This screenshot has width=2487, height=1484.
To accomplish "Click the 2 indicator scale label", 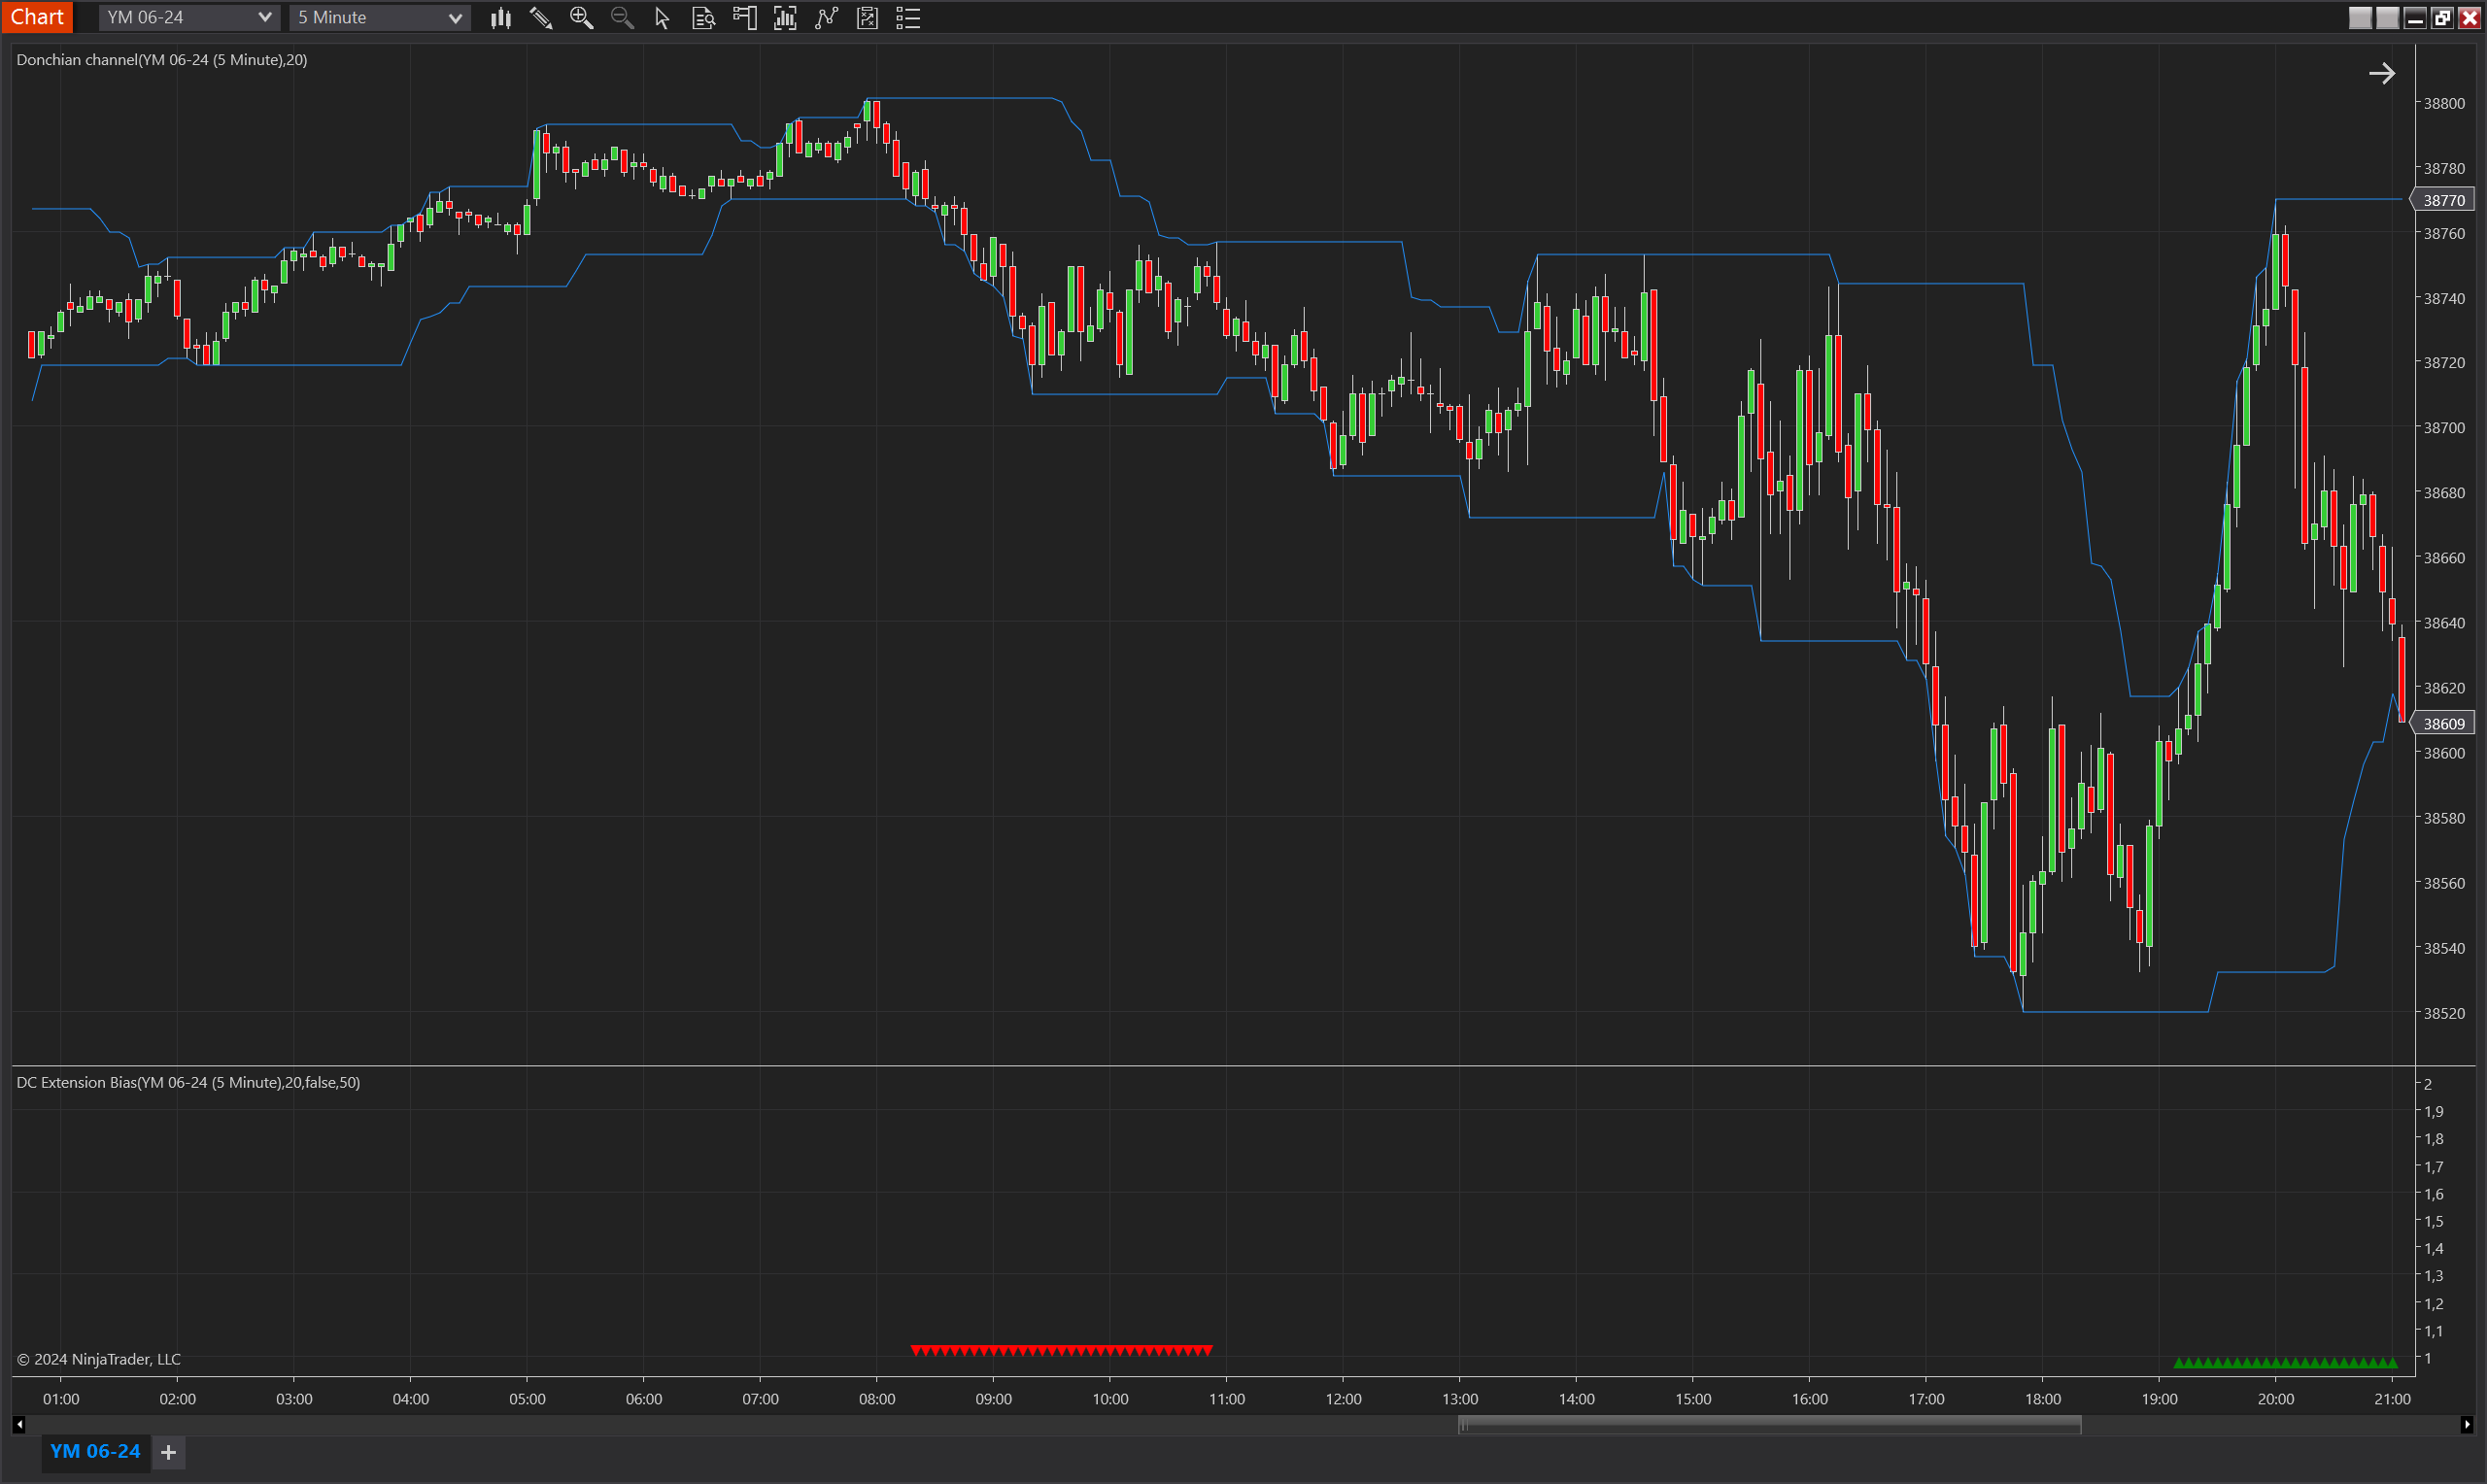I will pos(2427,1084).
